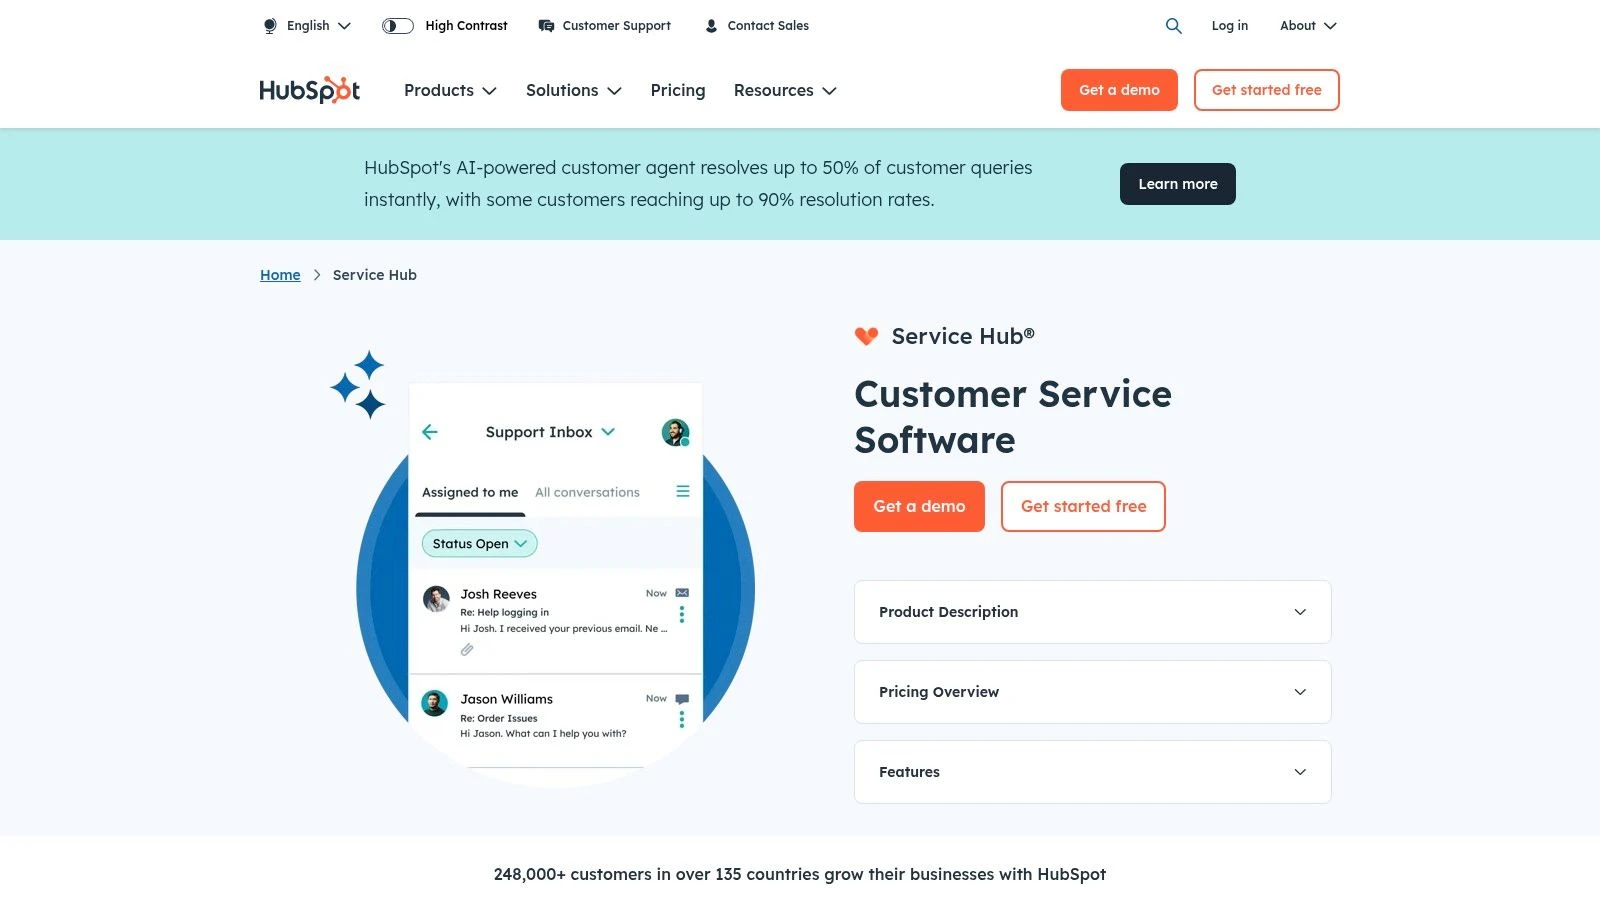Open the Status Open filter dropdown
The image size is (1600, 900).
tap(480, 544)
